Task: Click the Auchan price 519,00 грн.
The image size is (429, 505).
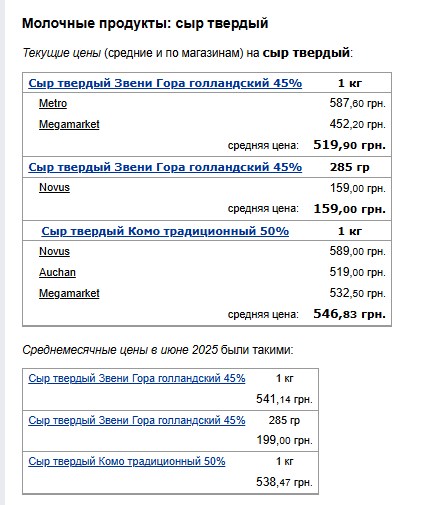Action: (x=357, y=272)
